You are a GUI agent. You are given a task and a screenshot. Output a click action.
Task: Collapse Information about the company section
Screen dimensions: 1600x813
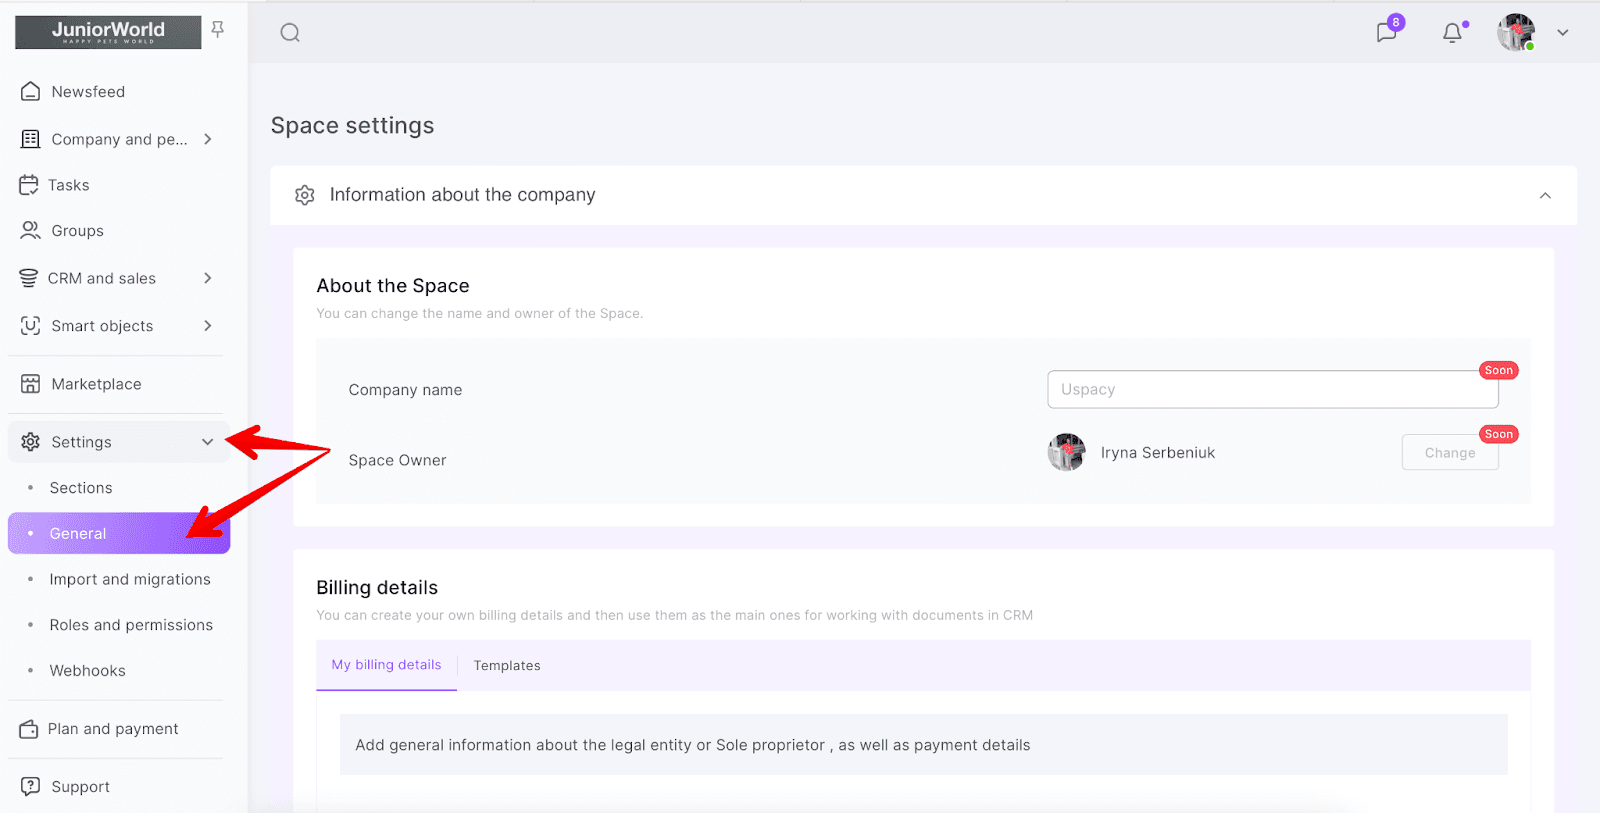coord(1545,196)
